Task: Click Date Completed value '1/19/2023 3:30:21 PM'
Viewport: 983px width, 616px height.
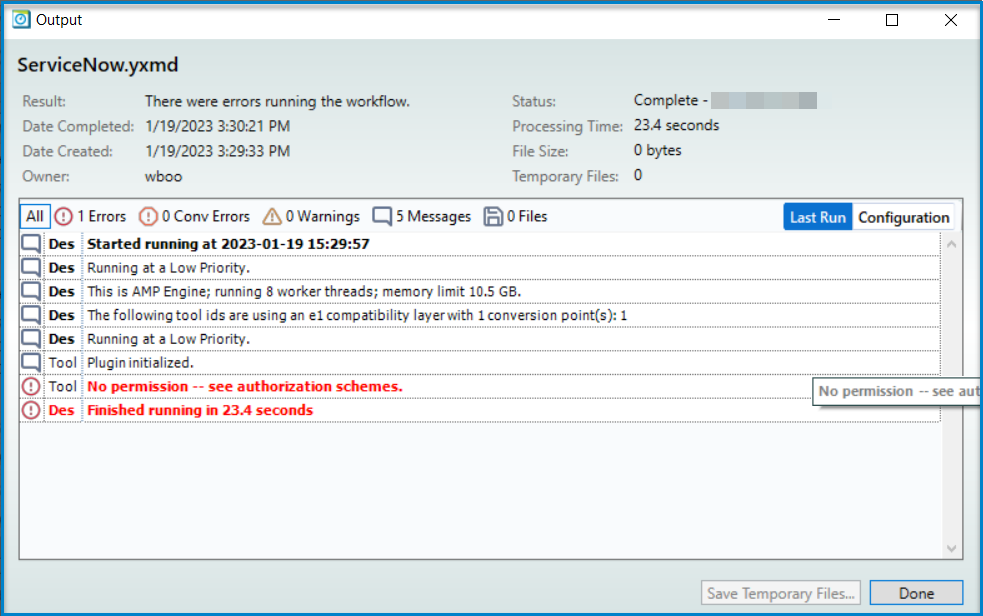Action: click(218, 126)
